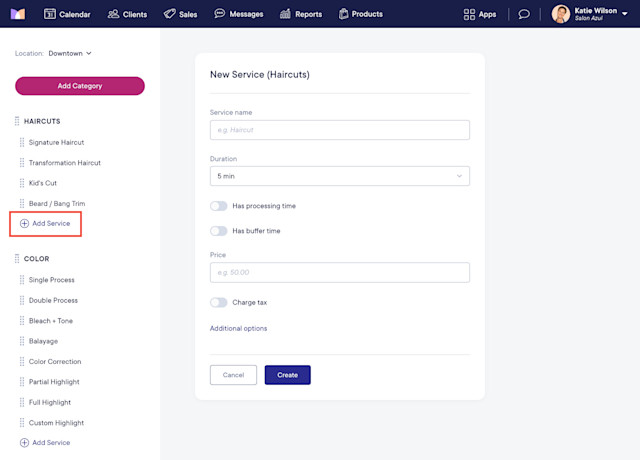Click drag handle beside Kid's Cut
640x460 pixels.
(22, 183)
